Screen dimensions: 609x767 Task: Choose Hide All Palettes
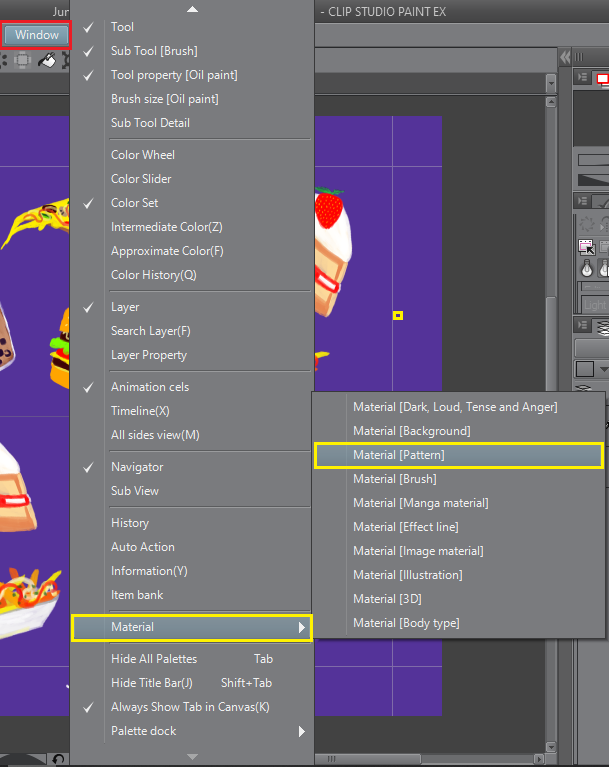[x=191, y=659]
